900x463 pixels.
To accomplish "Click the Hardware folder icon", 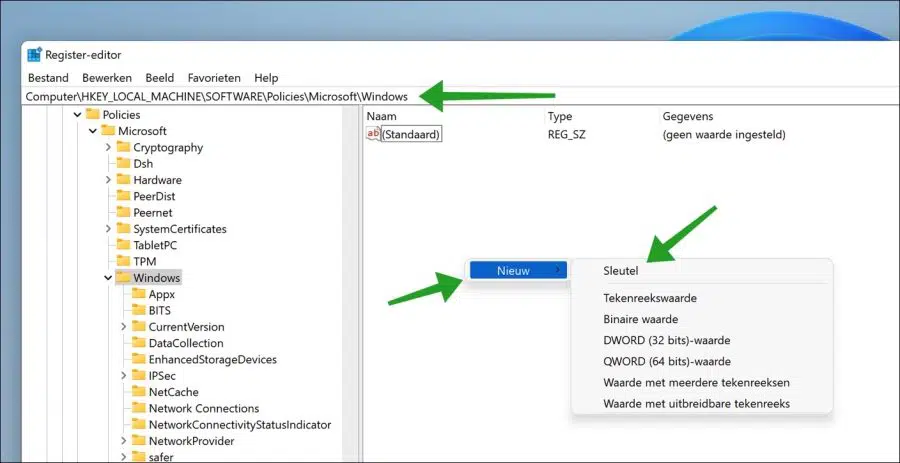I will 123,180.
